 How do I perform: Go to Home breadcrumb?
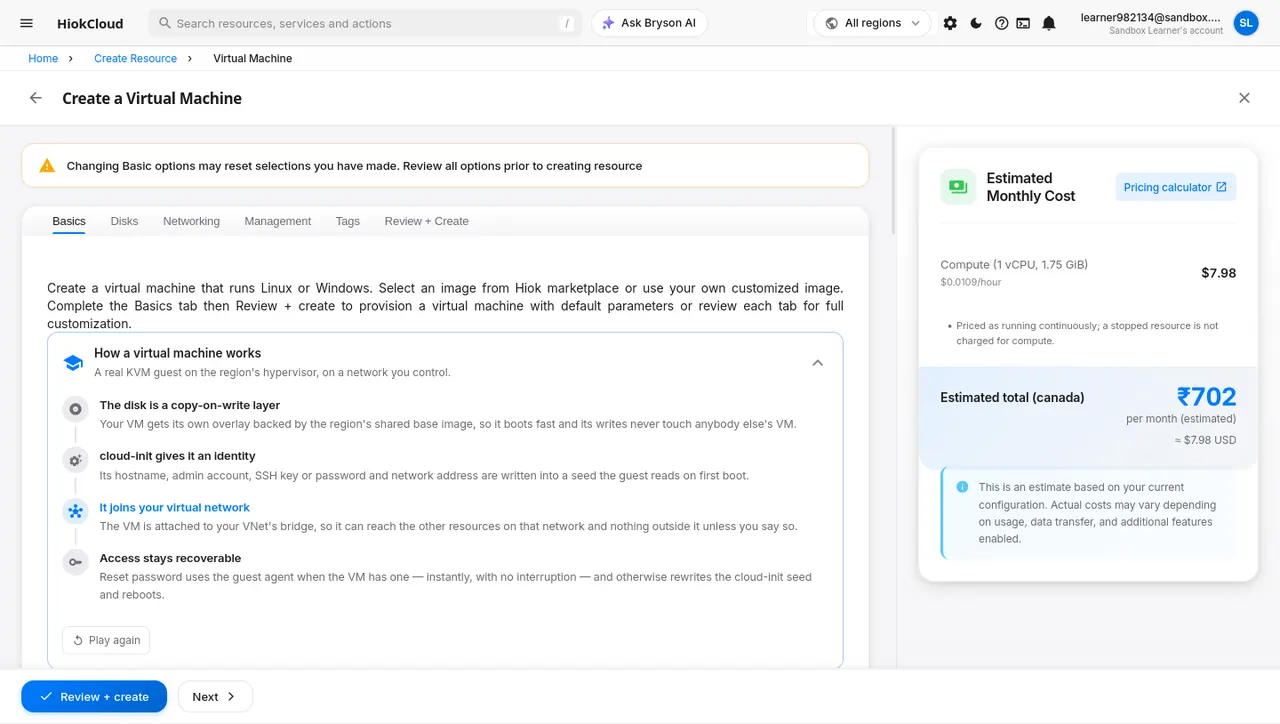coord(43,59)
